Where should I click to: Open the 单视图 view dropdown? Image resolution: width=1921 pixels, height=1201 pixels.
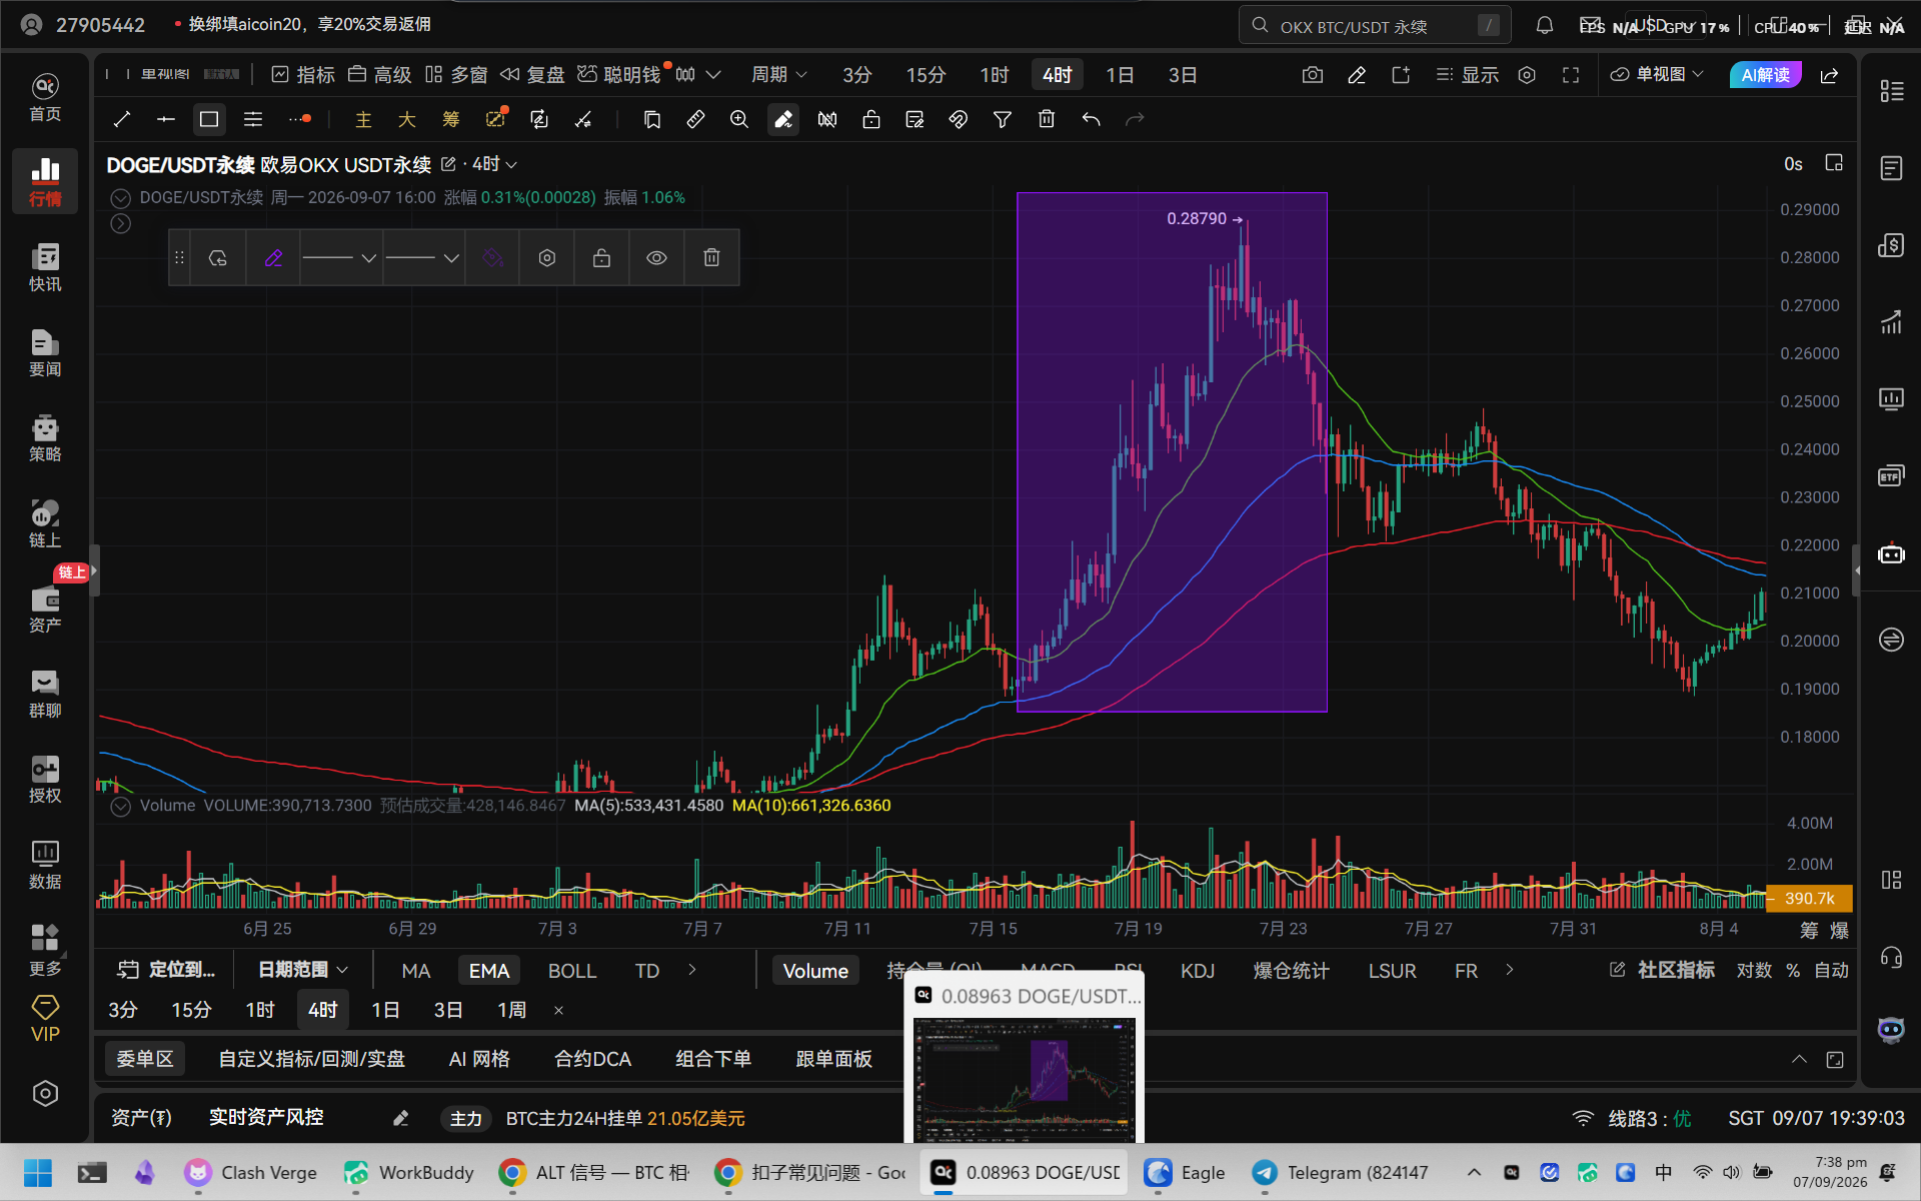click(x=1657, y=75)
